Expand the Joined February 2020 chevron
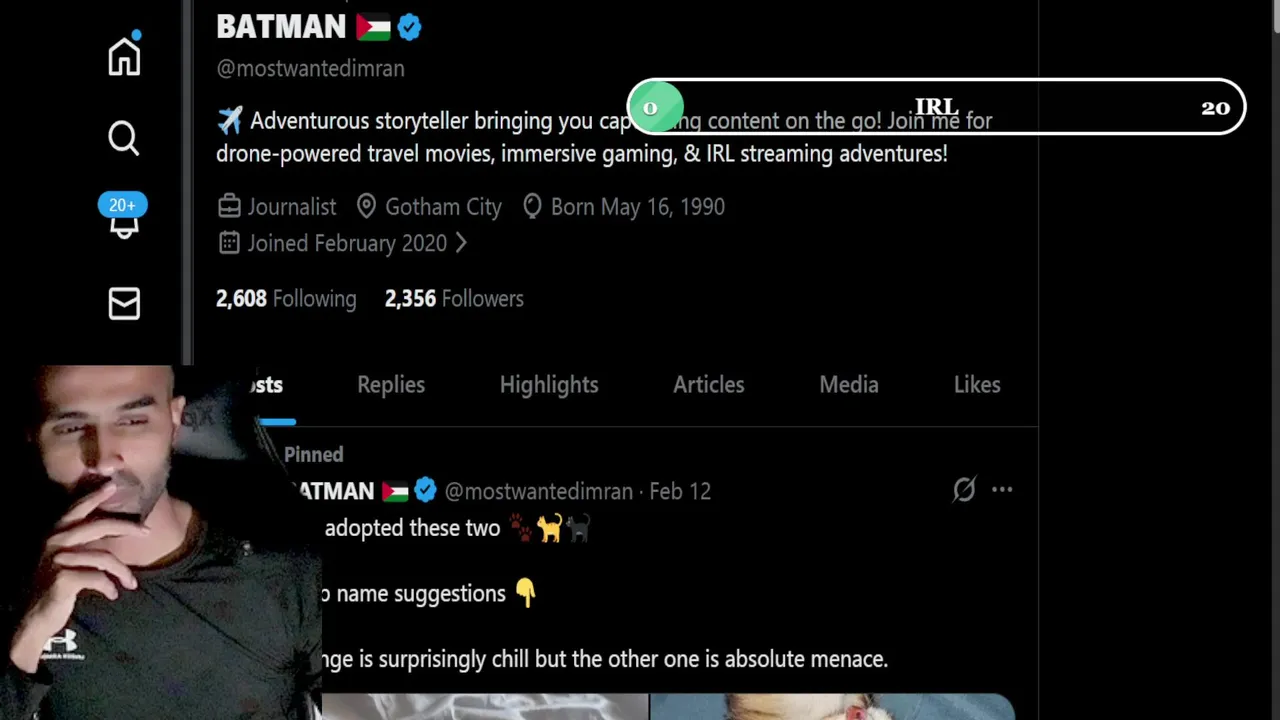 pyautogui.click(x=461, y=243)
